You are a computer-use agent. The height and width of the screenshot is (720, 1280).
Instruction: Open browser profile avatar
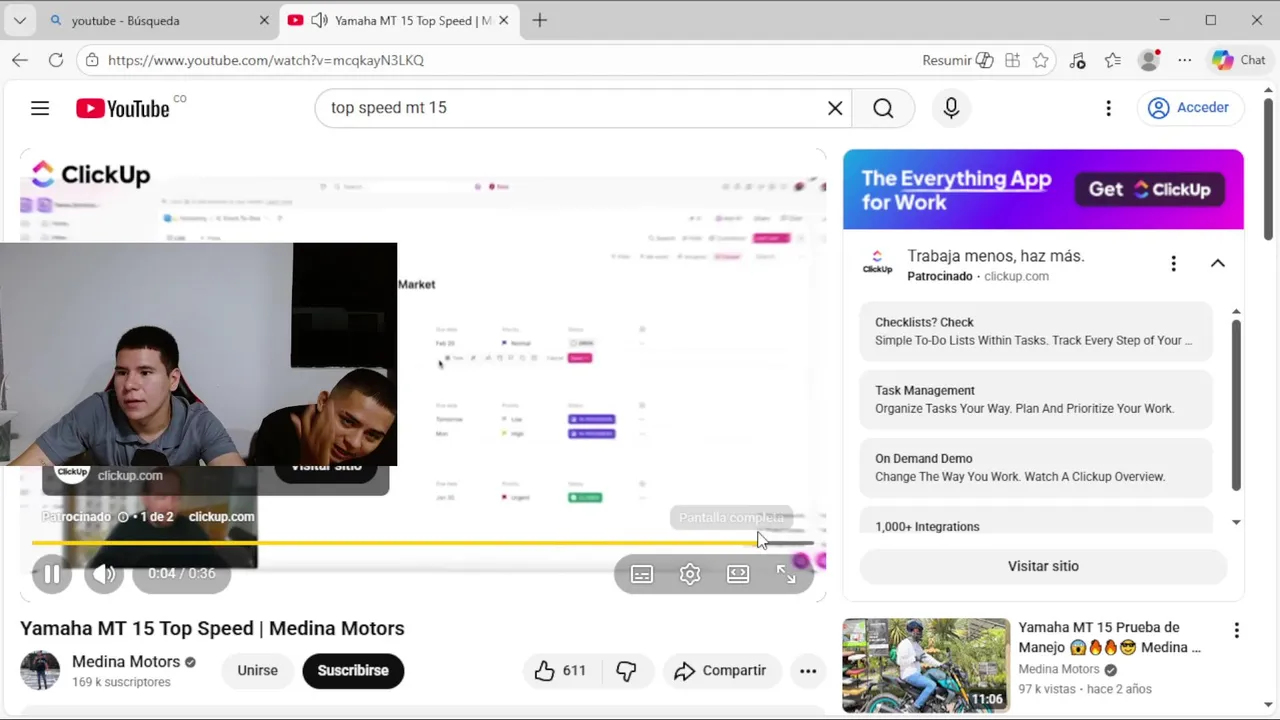1149,60
